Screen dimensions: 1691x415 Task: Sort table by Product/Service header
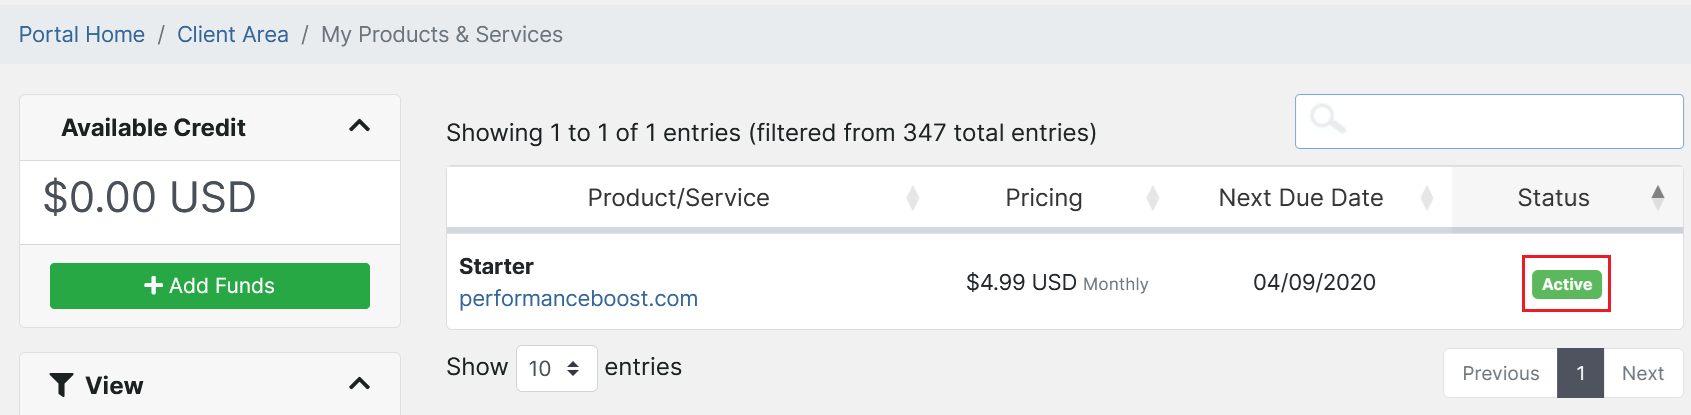click(x=678, y=198)
